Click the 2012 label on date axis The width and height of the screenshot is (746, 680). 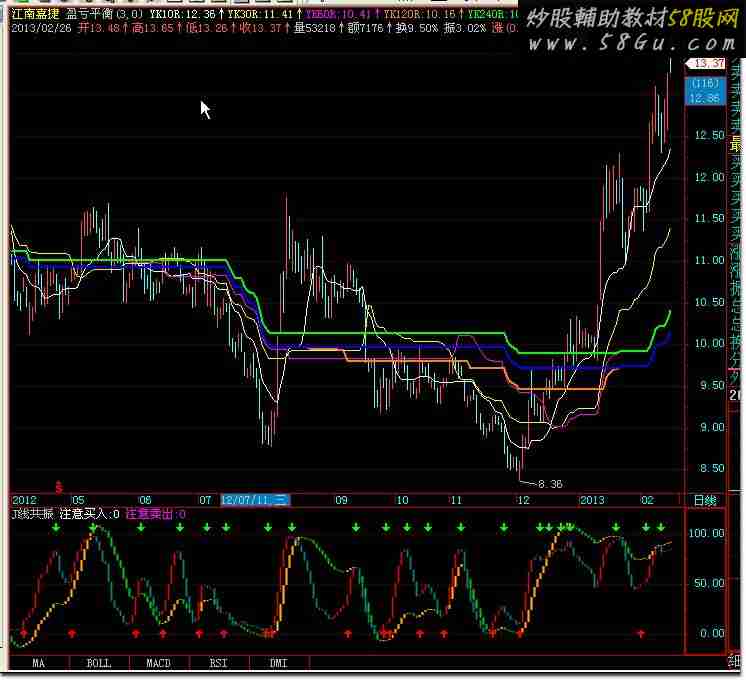[x=24, y=500]
